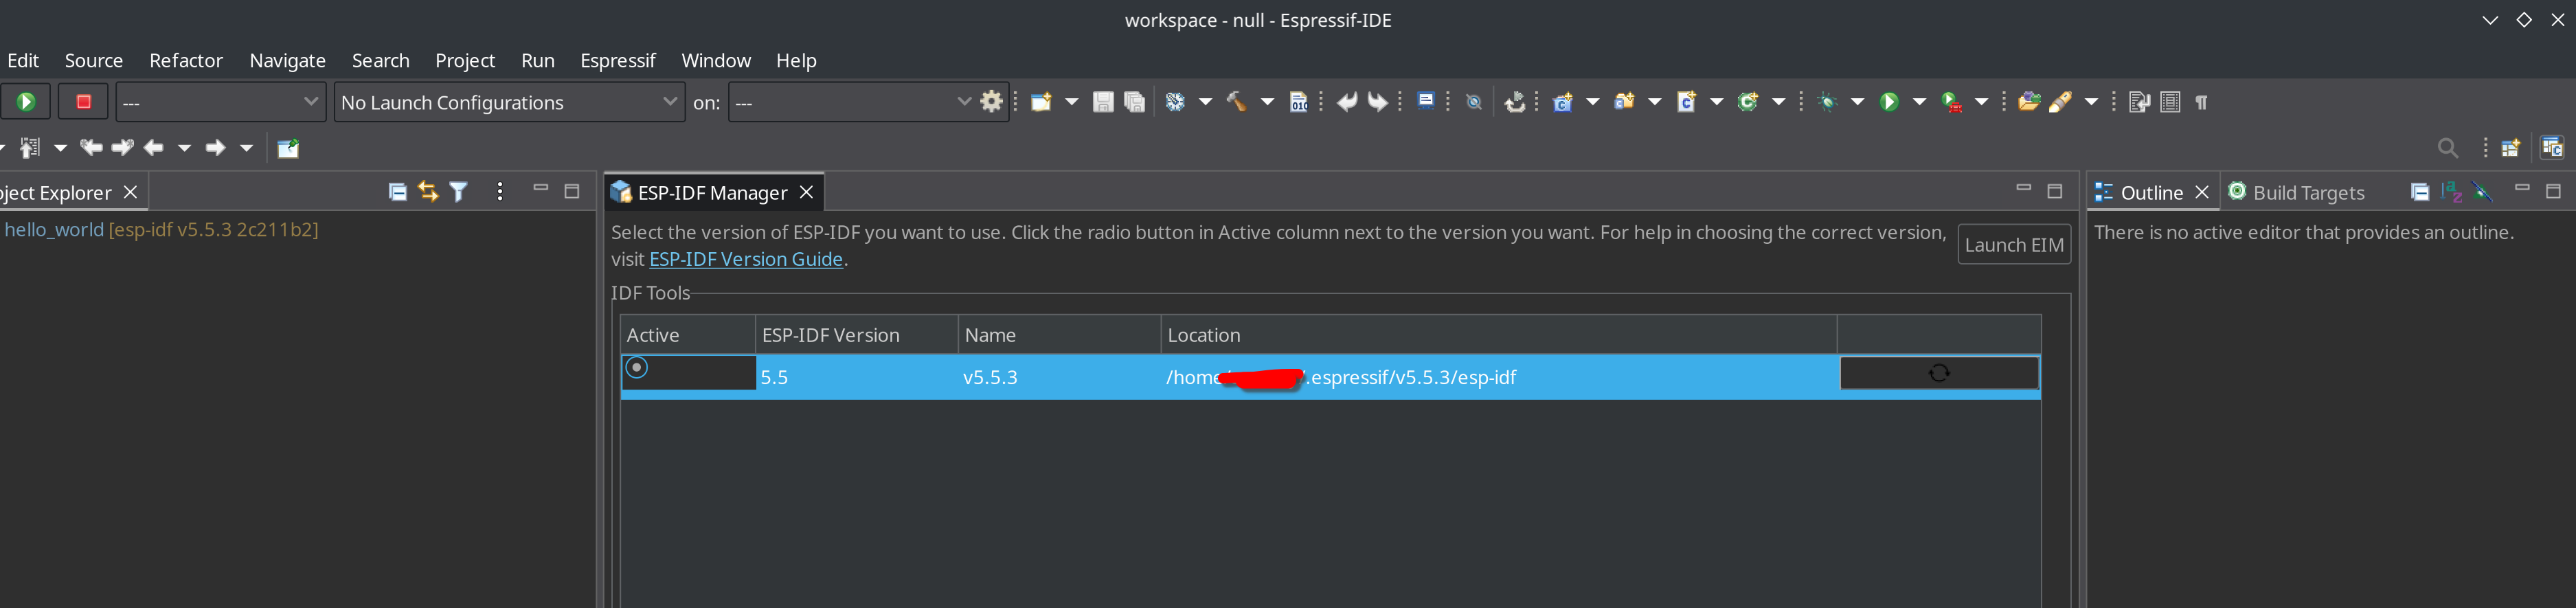
Task: Open the ESP-IDF Version Guide link
Action: pos(746,259)
